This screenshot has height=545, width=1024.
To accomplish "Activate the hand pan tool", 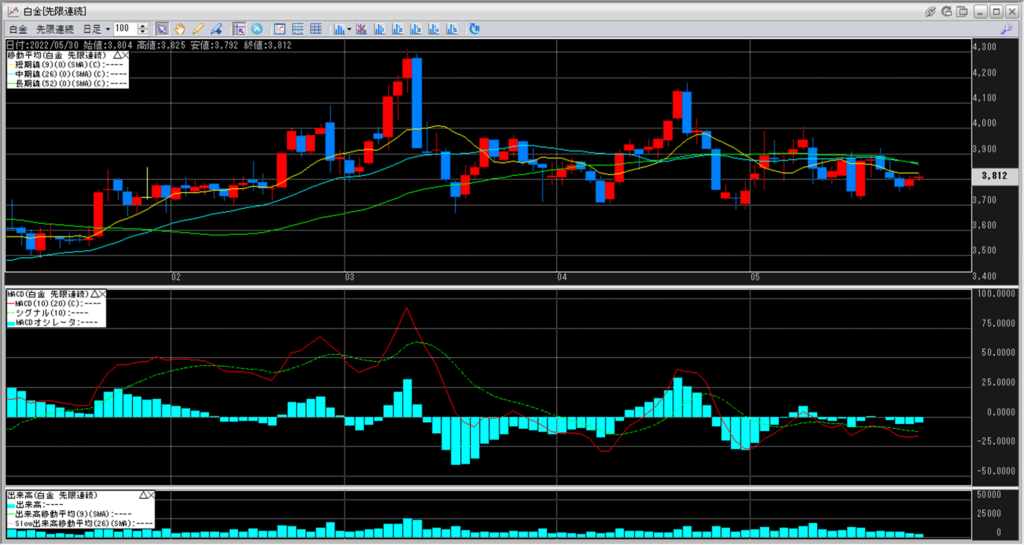I will click(180, 29).
